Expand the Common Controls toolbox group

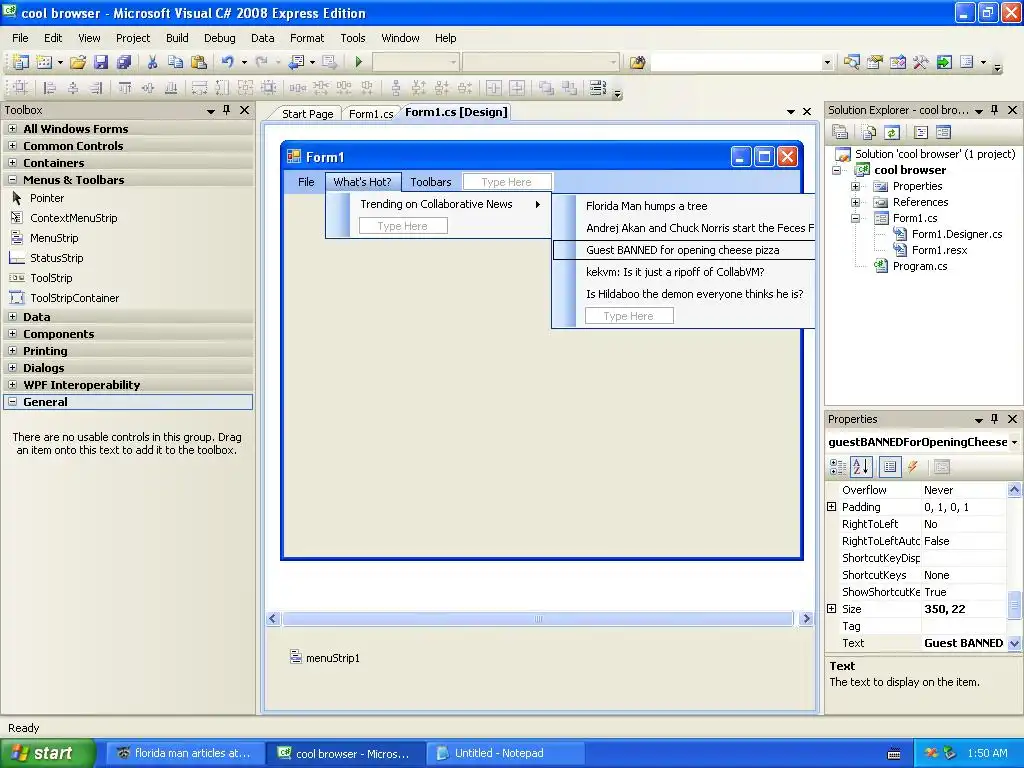12,146
